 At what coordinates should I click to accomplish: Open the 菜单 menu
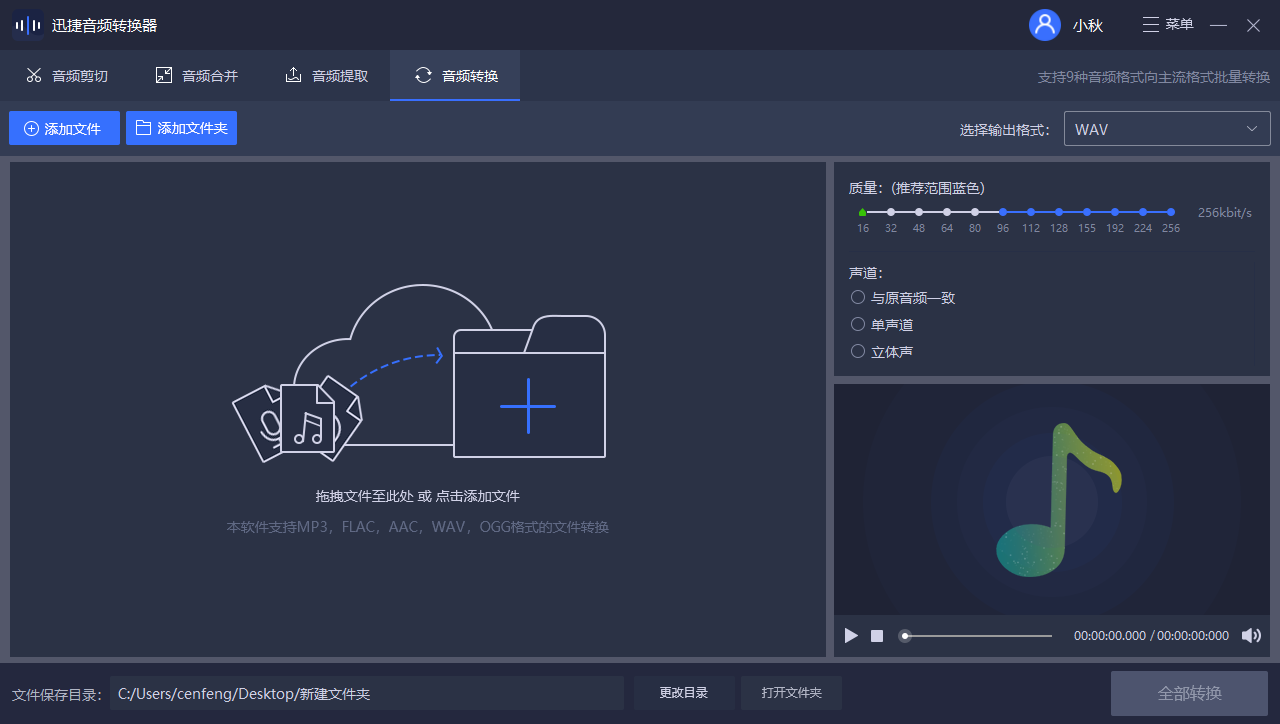(x=1168, y=25)
